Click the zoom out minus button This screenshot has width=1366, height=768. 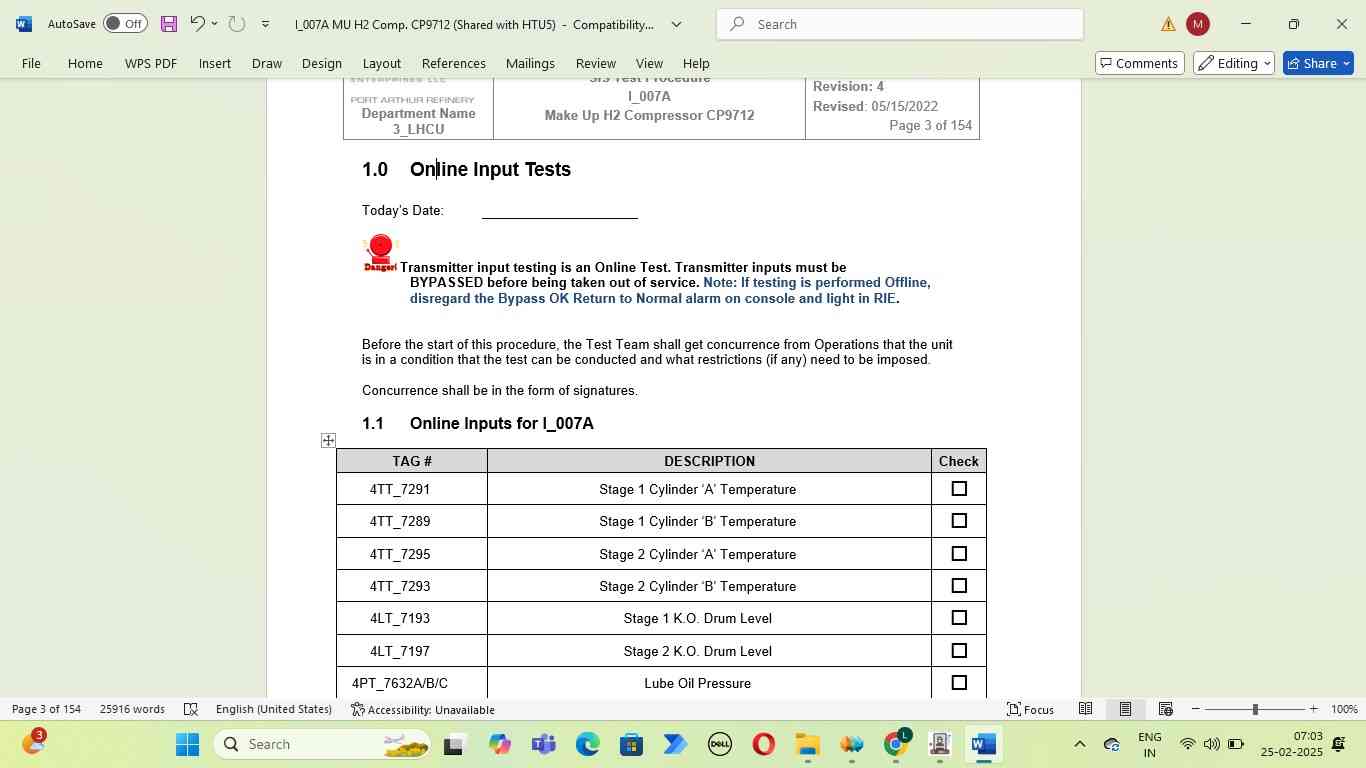pyautogui.click(x=1195, y=709)
